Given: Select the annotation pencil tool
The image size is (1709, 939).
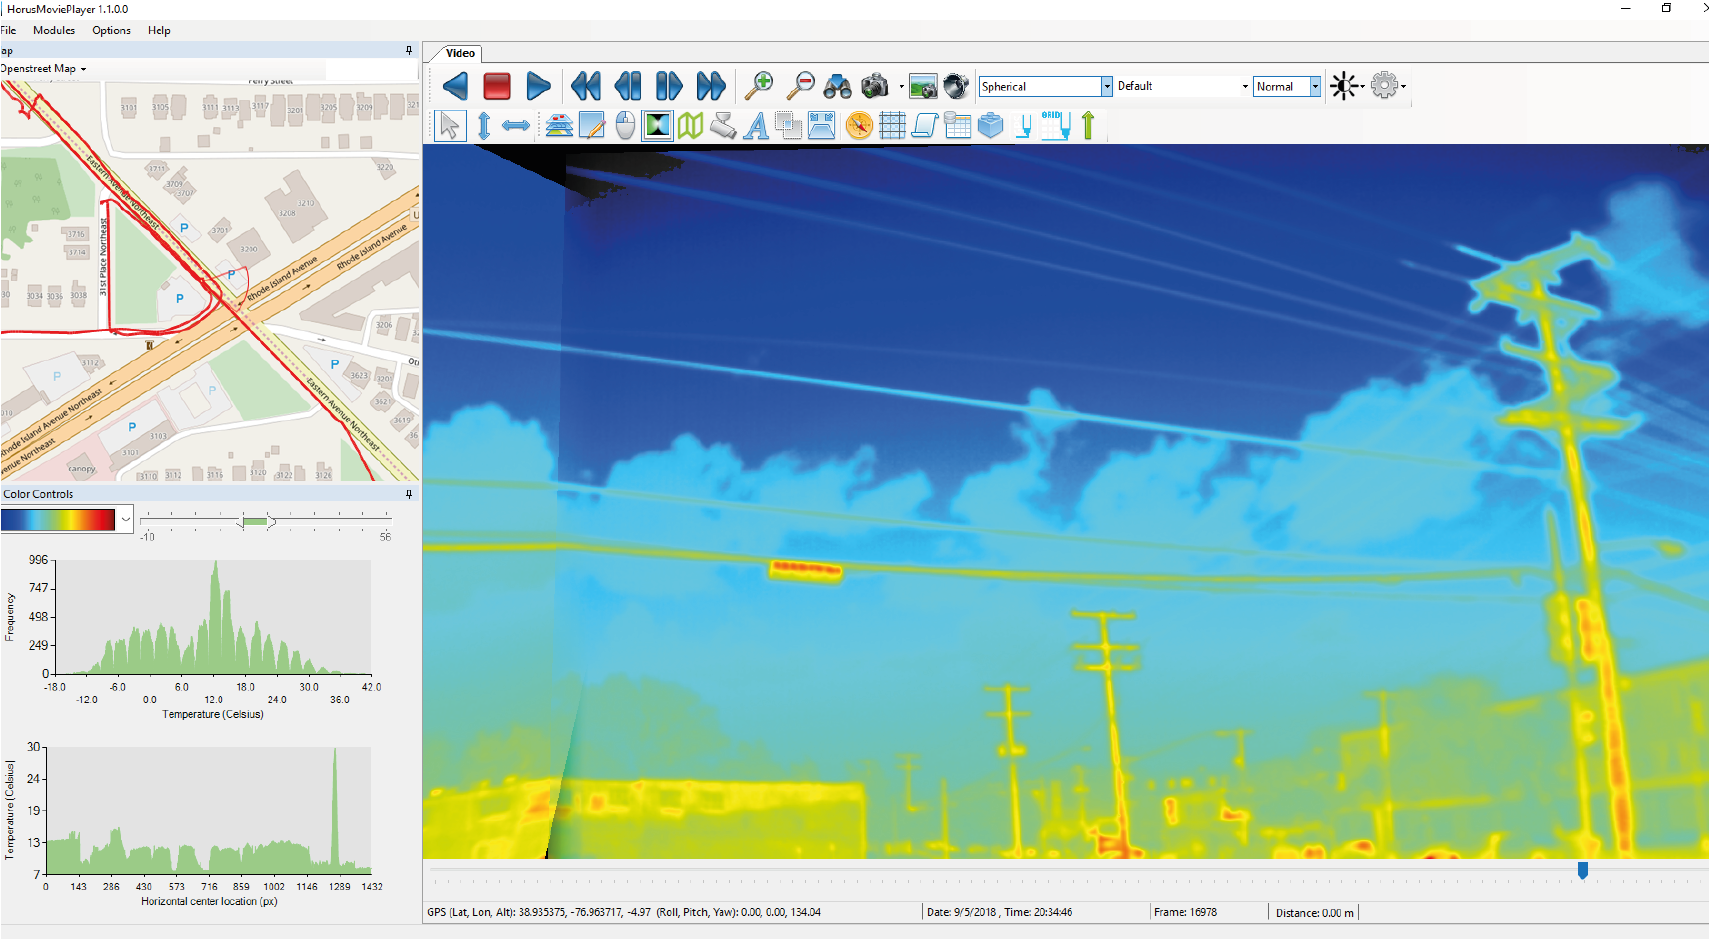Looking at the screenshot, I should point(592,125).
